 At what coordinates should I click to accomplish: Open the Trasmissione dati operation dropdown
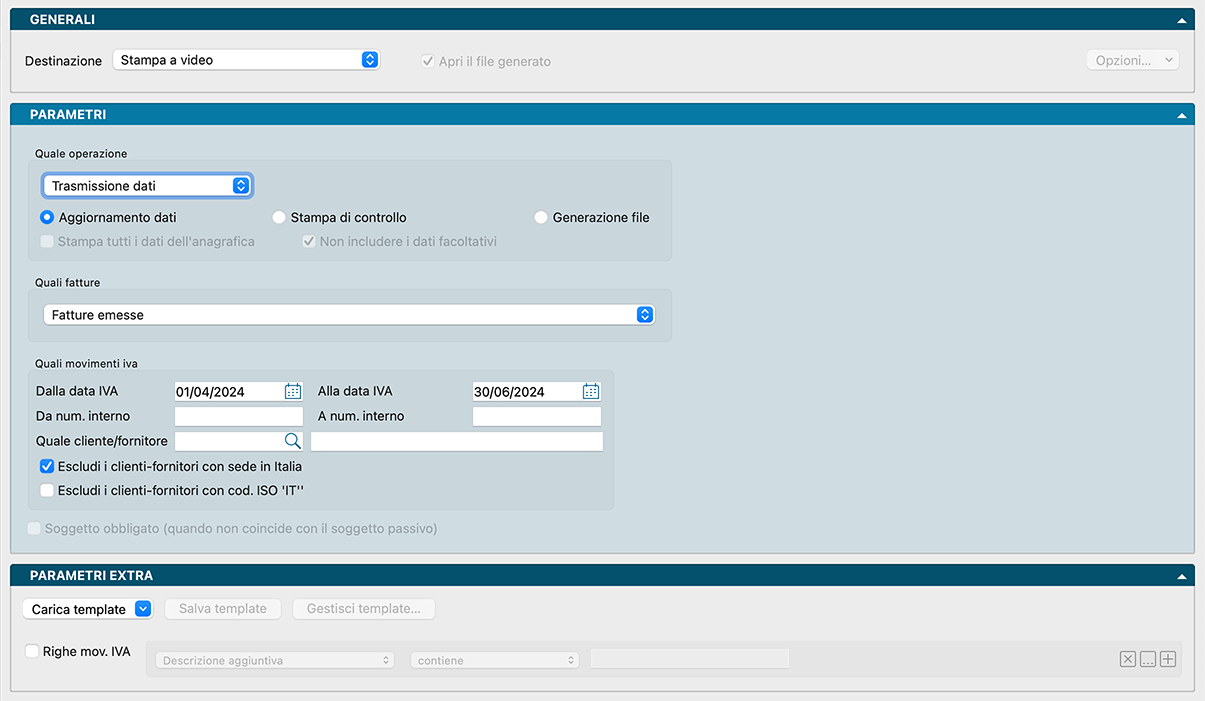pyautogui.click(x=147, y=186)
